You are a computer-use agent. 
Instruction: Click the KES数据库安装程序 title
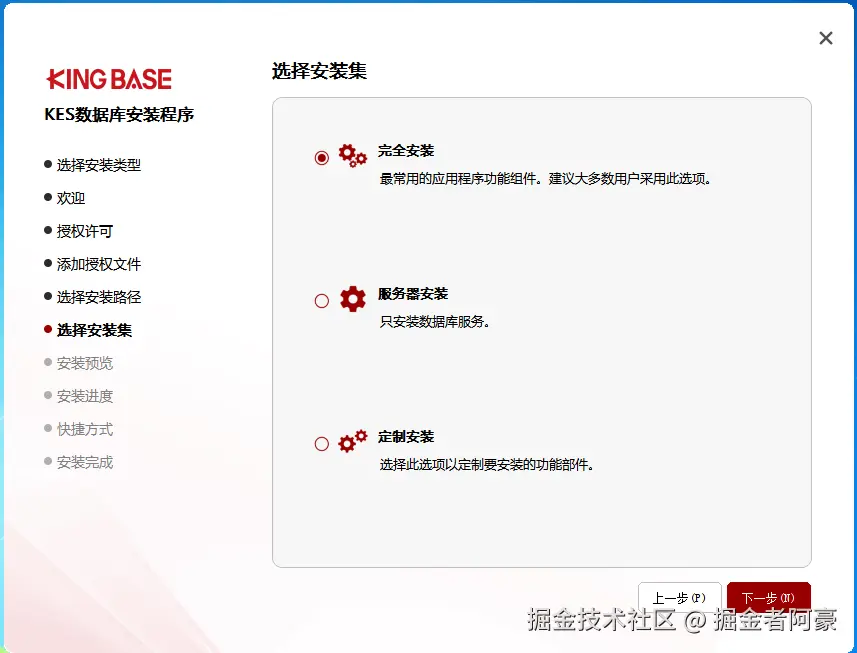point(119,115)
